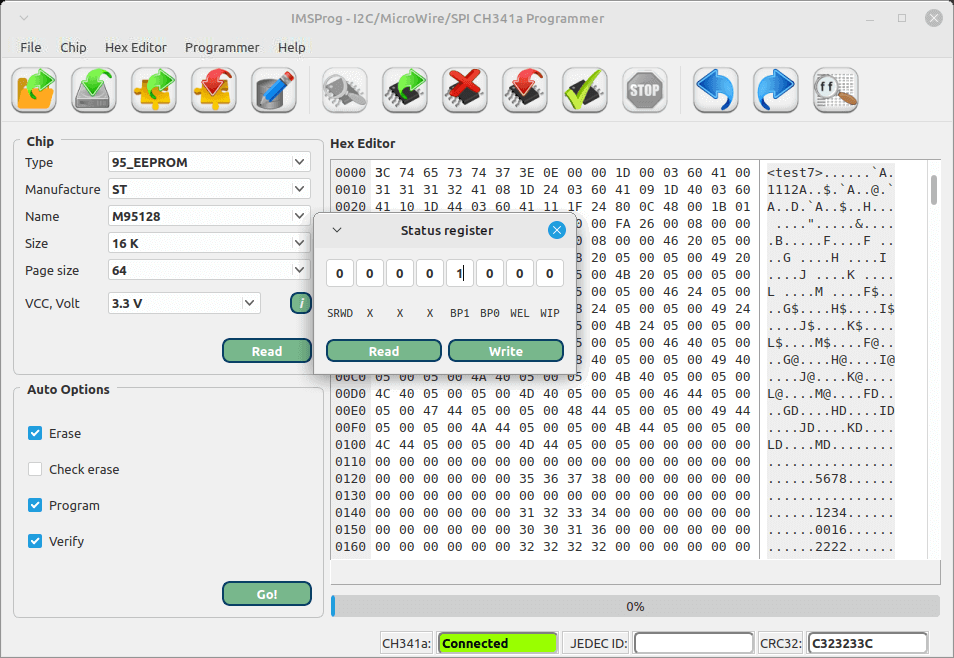954x658 pixels.
Task: Click the CRC32 field showing C323233C
Action: tap(867, 643)
